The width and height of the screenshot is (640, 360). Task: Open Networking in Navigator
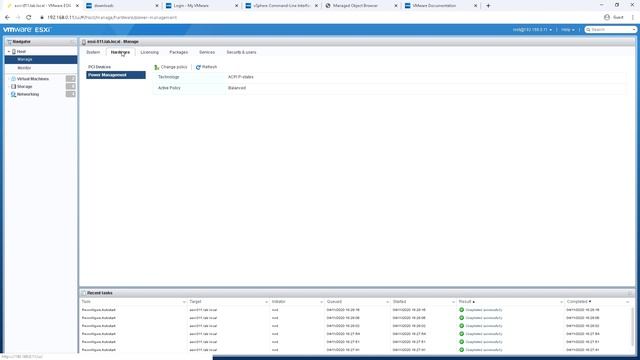[28, 94]
